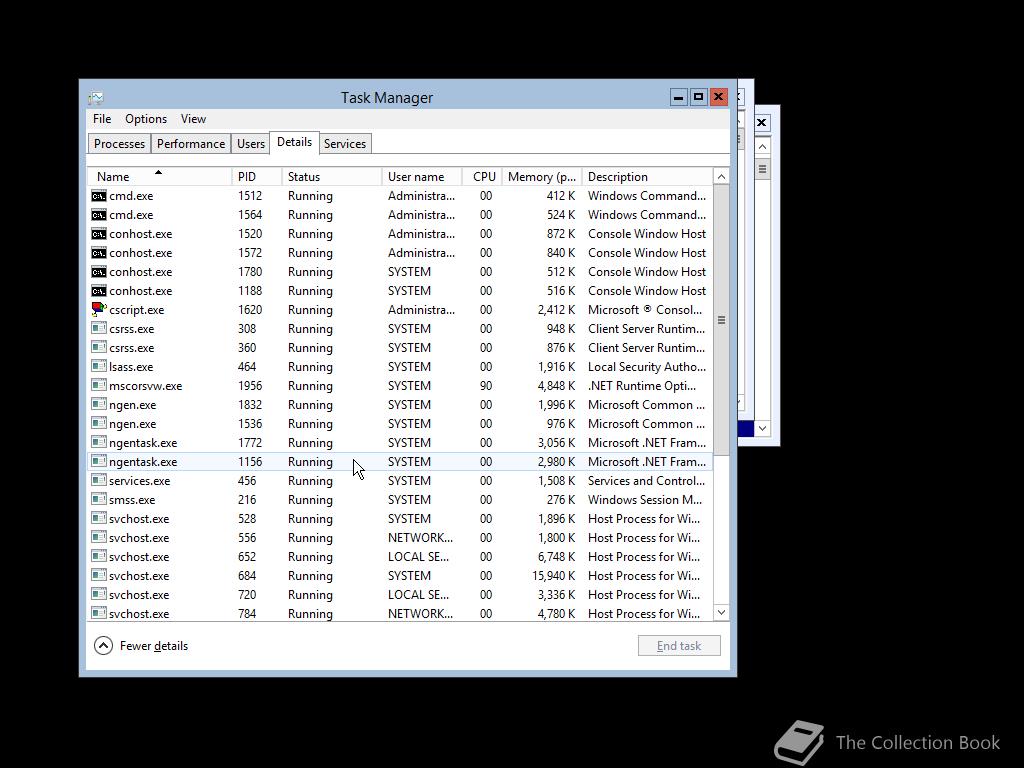Viewport: 1024px width, 768px height.
Task: Switch to the Services tab
Action: [345, 144]
